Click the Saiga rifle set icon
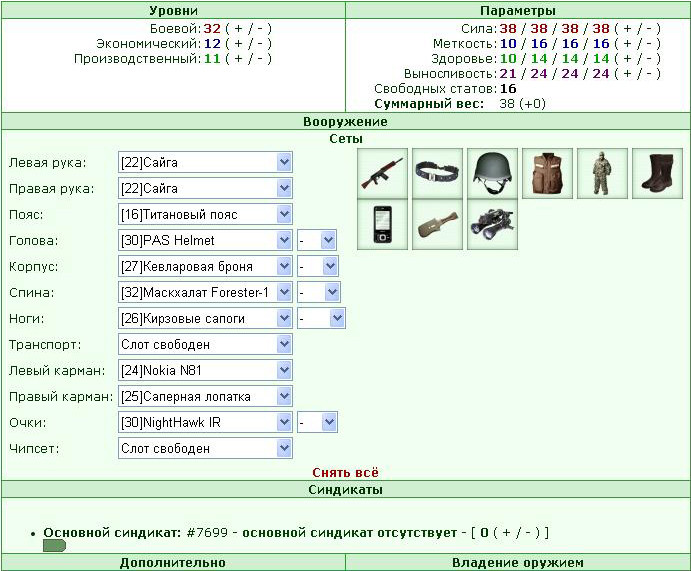The image size is (691, 571). click(382, 174)
